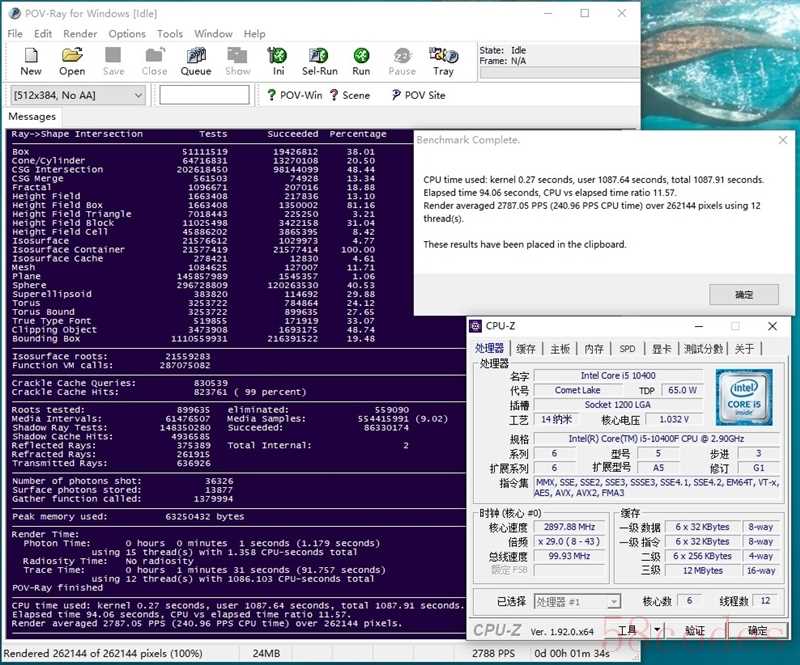Expand the CPU-Z processor selection dropdown
800x665 pixels.
coord(614,602)
